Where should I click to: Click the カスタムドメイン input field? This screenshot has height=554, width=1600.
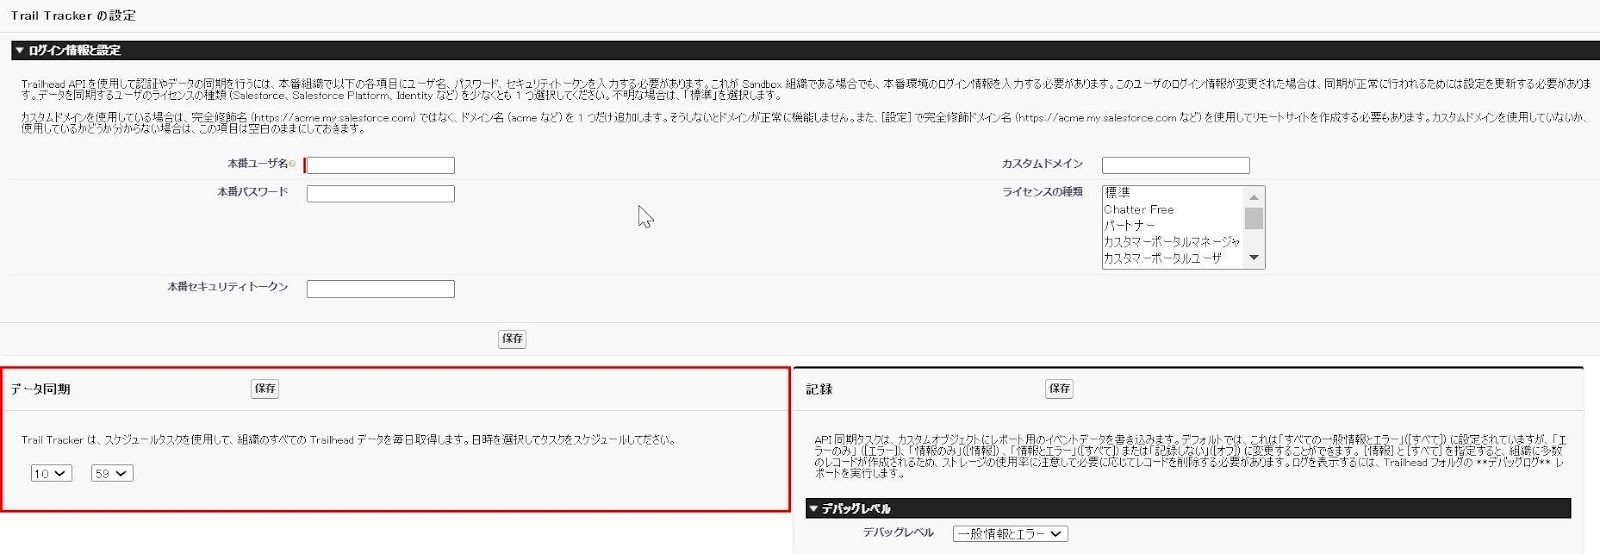click(1175, 165)
